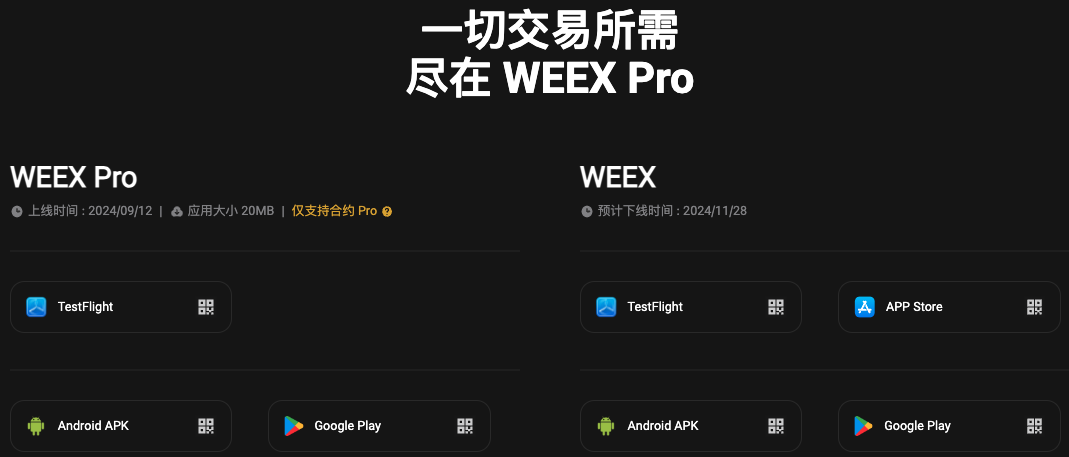Show QR code for WEEX APP Store

[1034, 307]
